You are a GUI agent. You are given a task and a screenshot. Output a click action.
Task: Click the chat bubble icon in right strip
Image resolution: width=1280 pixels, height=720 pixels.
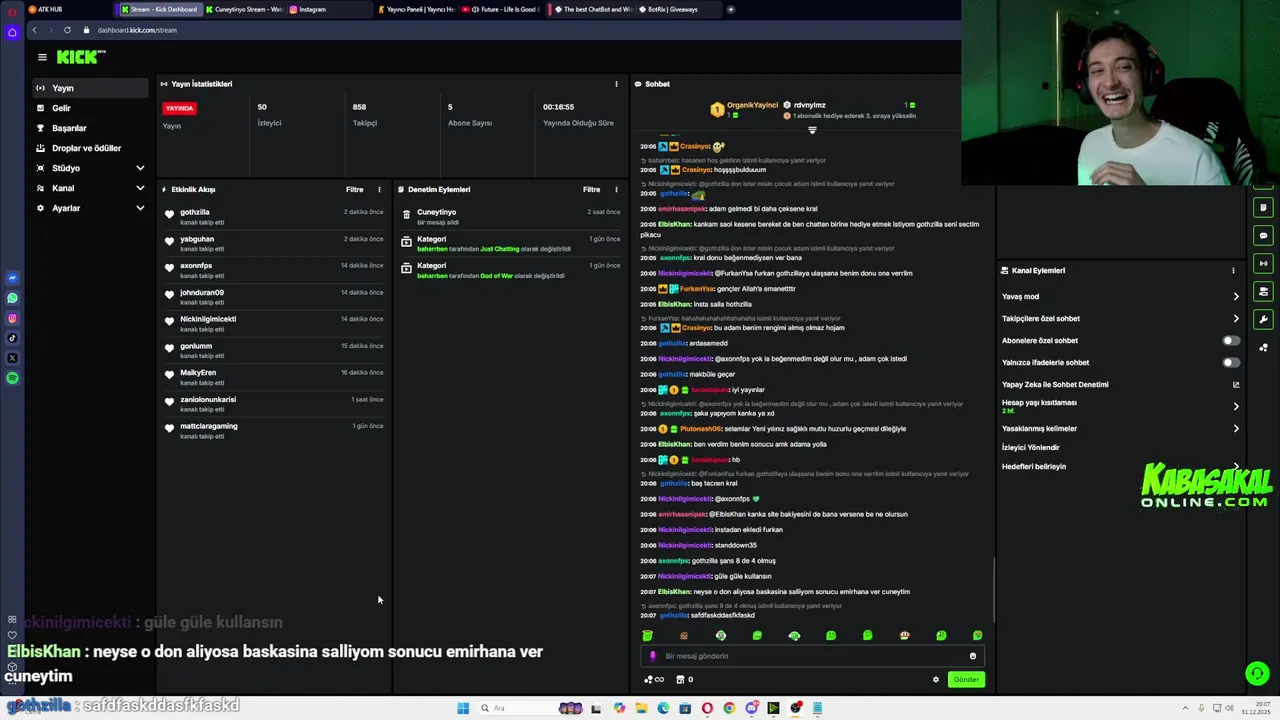1263,236
